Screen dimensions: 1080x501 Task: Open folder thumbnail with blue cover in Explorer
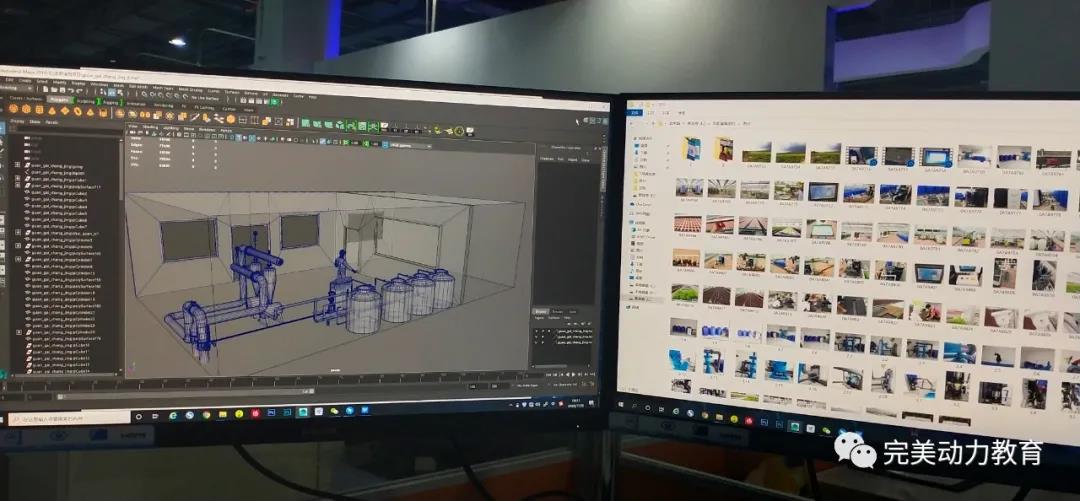point(692,149)
